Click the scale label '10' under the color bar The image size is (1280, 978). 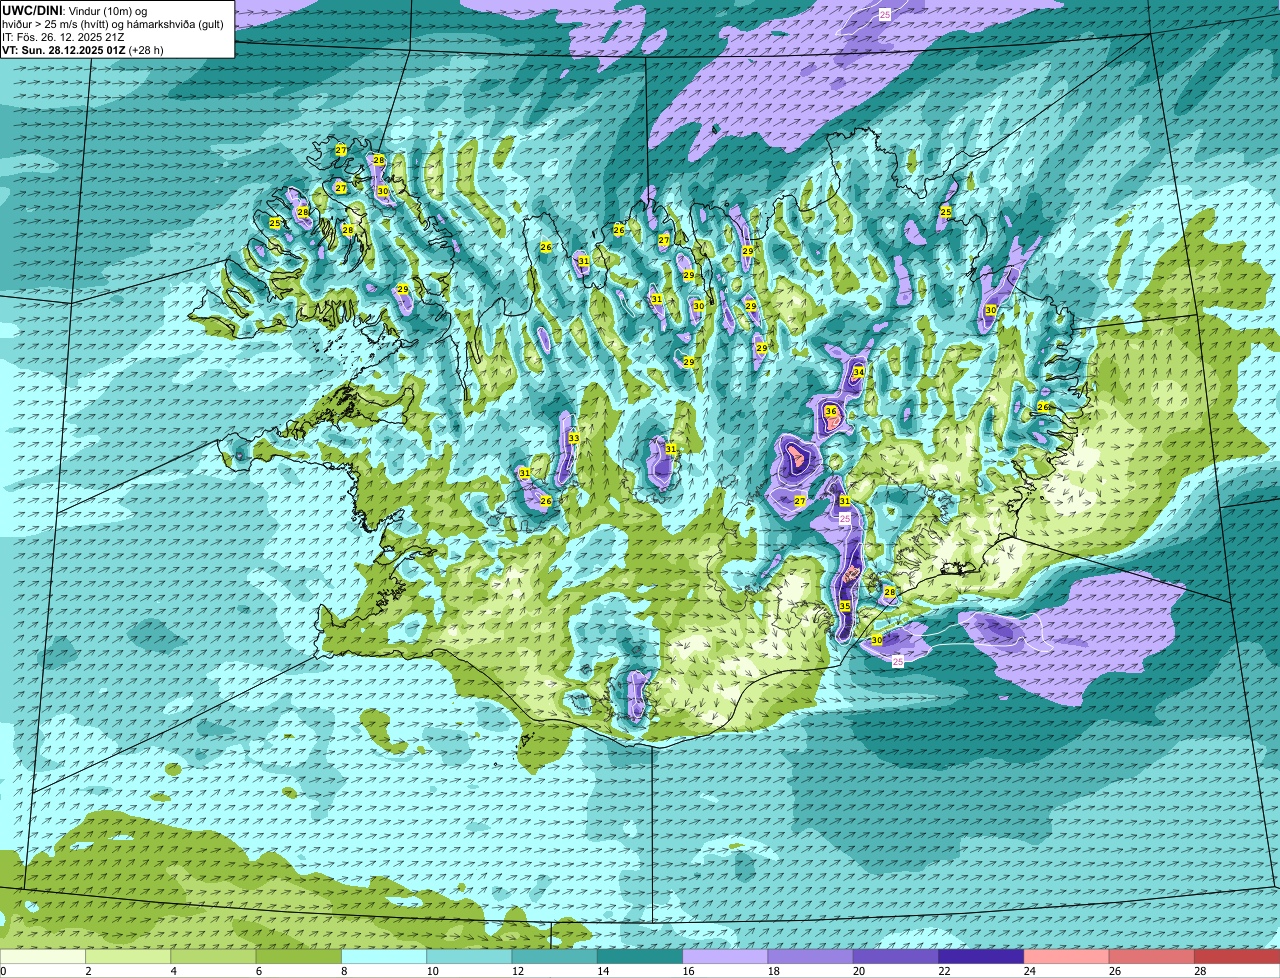433,971
